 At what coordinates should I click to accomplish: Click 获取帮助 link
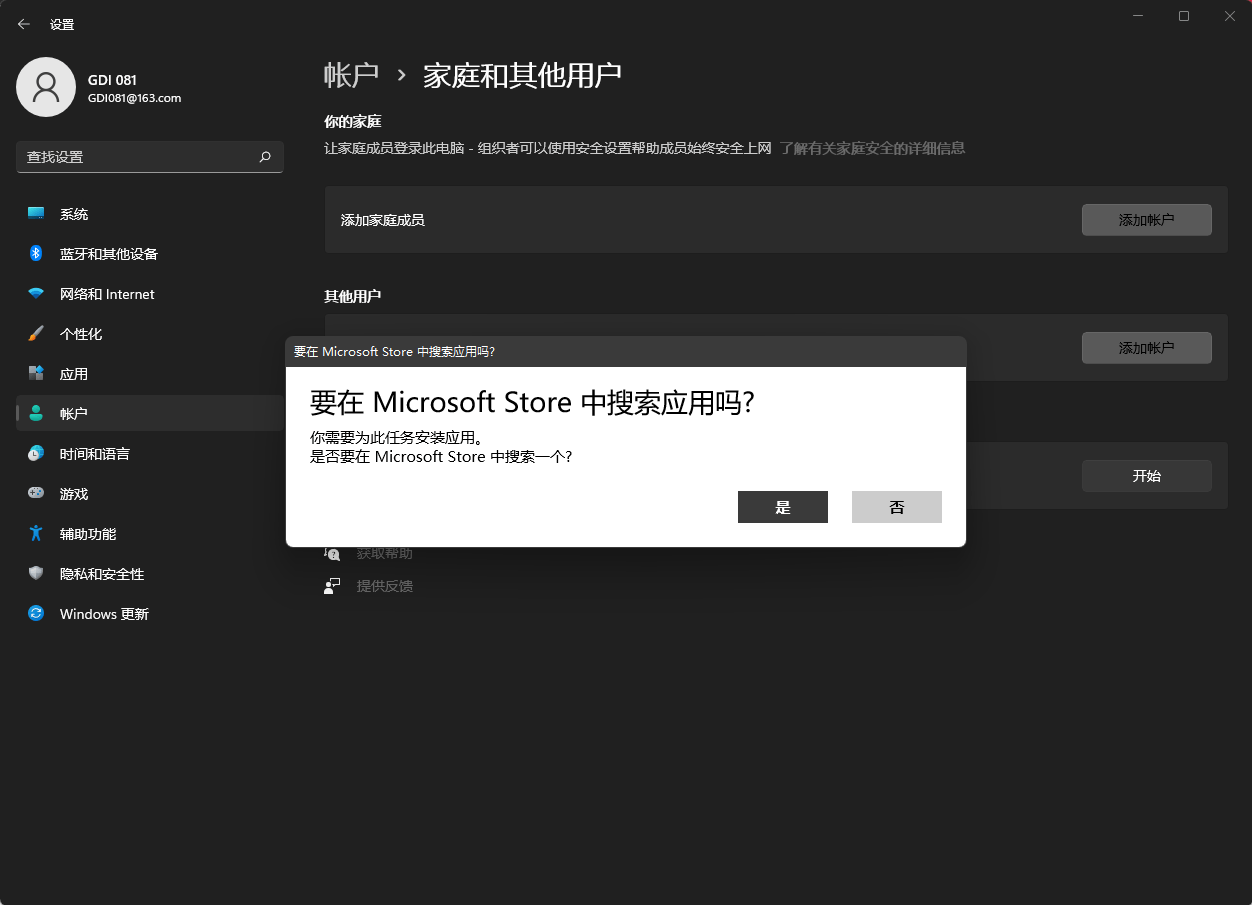385,553
